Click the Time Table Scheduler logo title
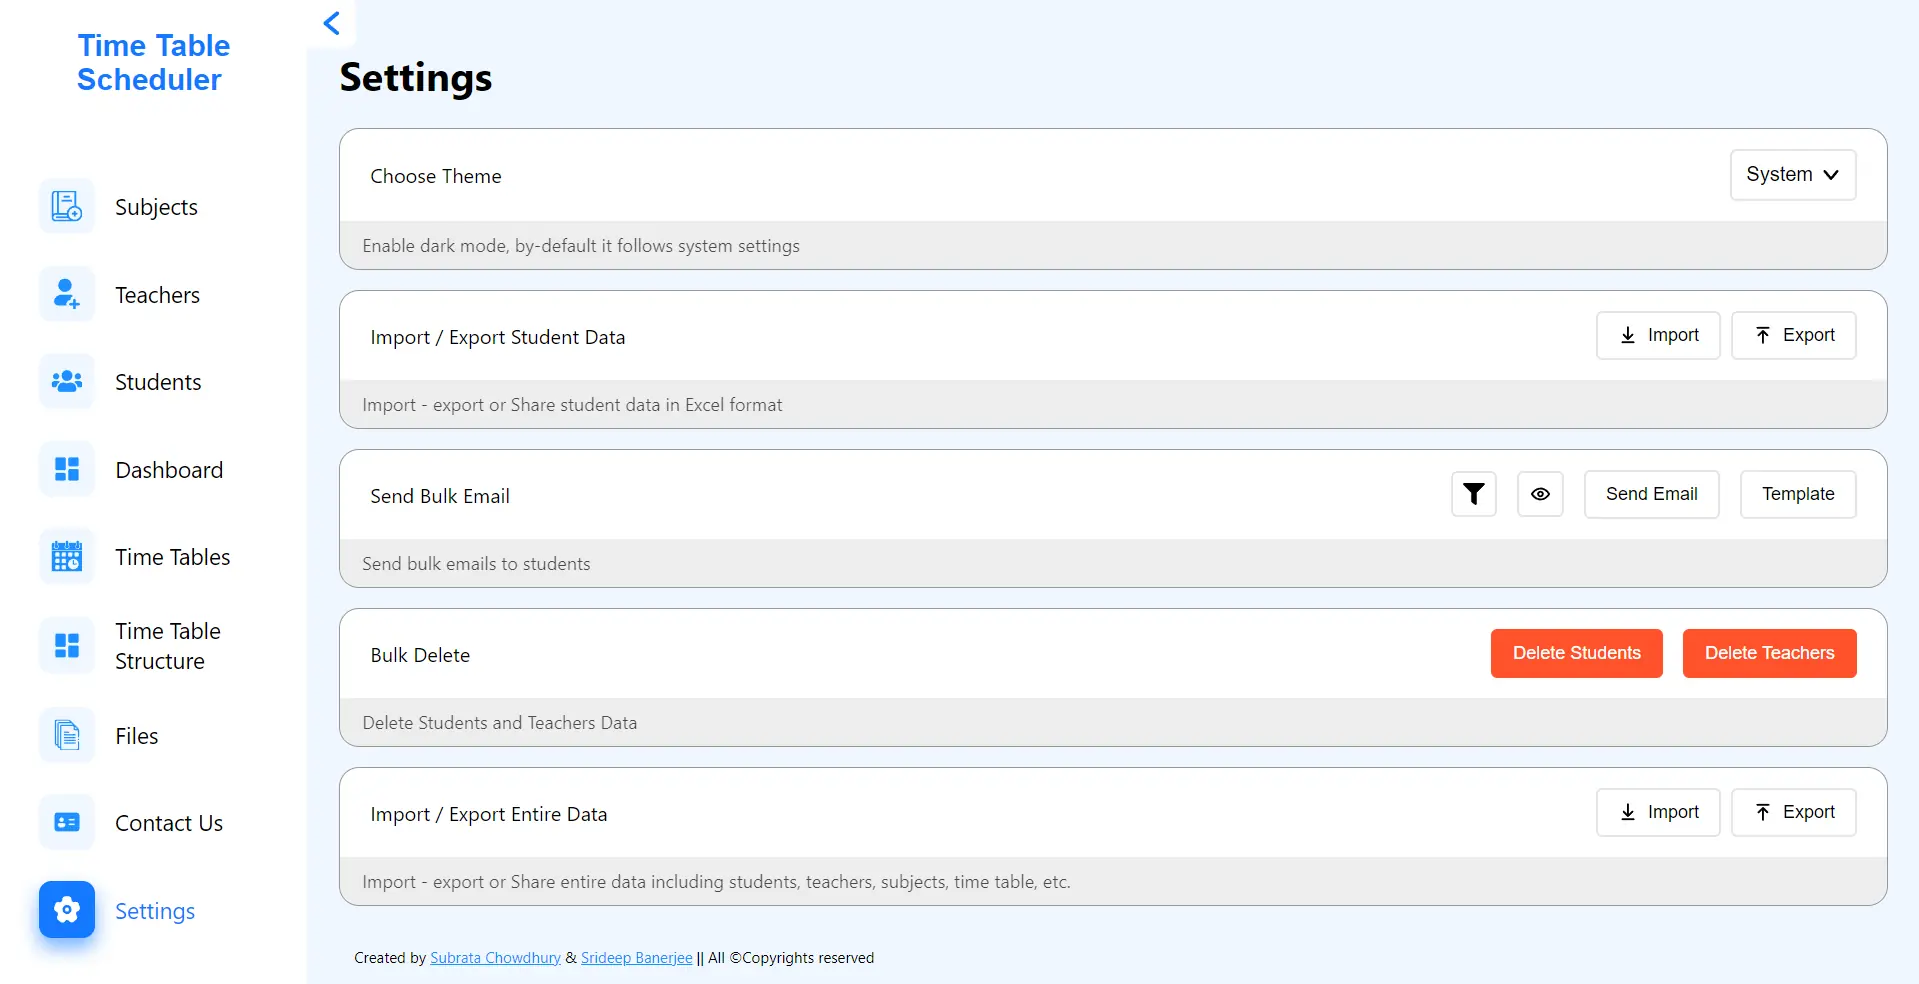The width and height of the screenshot is (1919, 984). tap(153, 62)
